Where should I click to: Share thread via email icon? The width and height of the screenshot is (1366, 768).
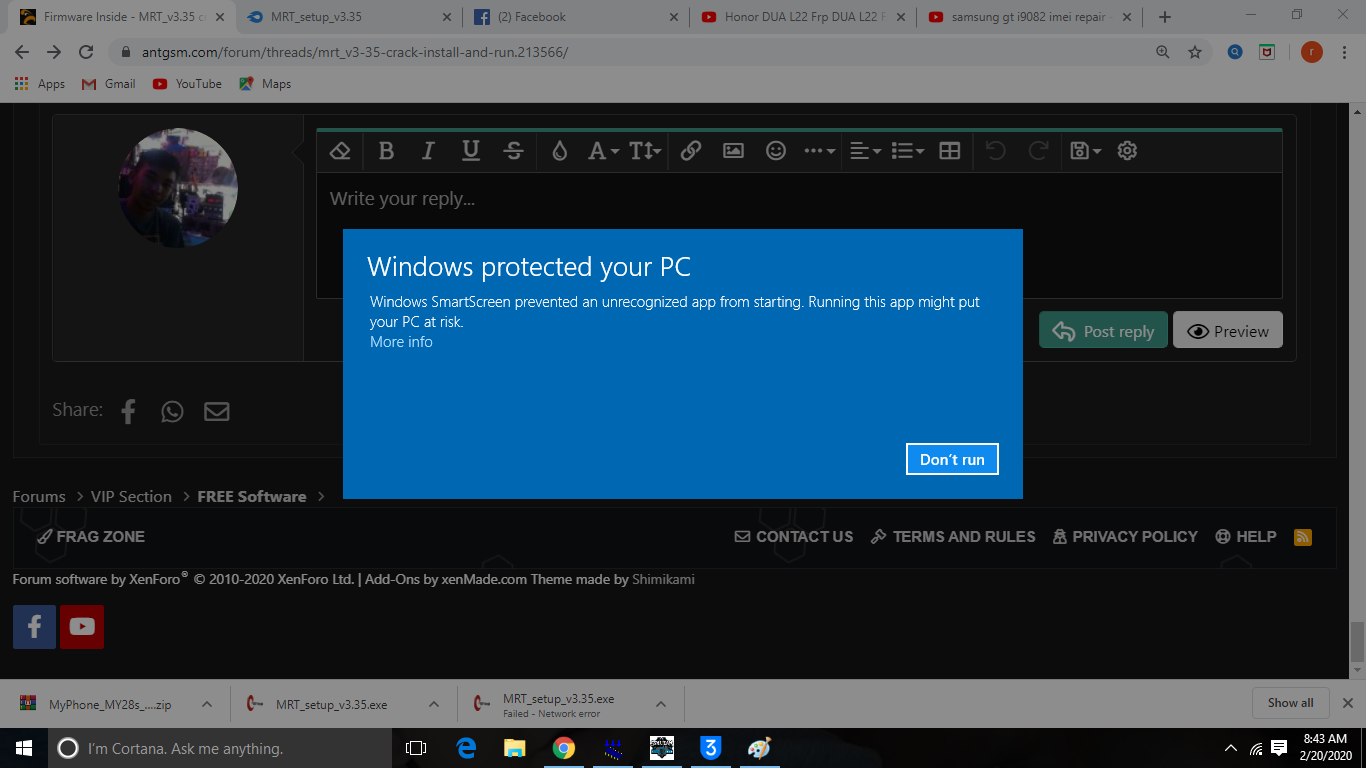pyautogui.click(x=216, y=411)
